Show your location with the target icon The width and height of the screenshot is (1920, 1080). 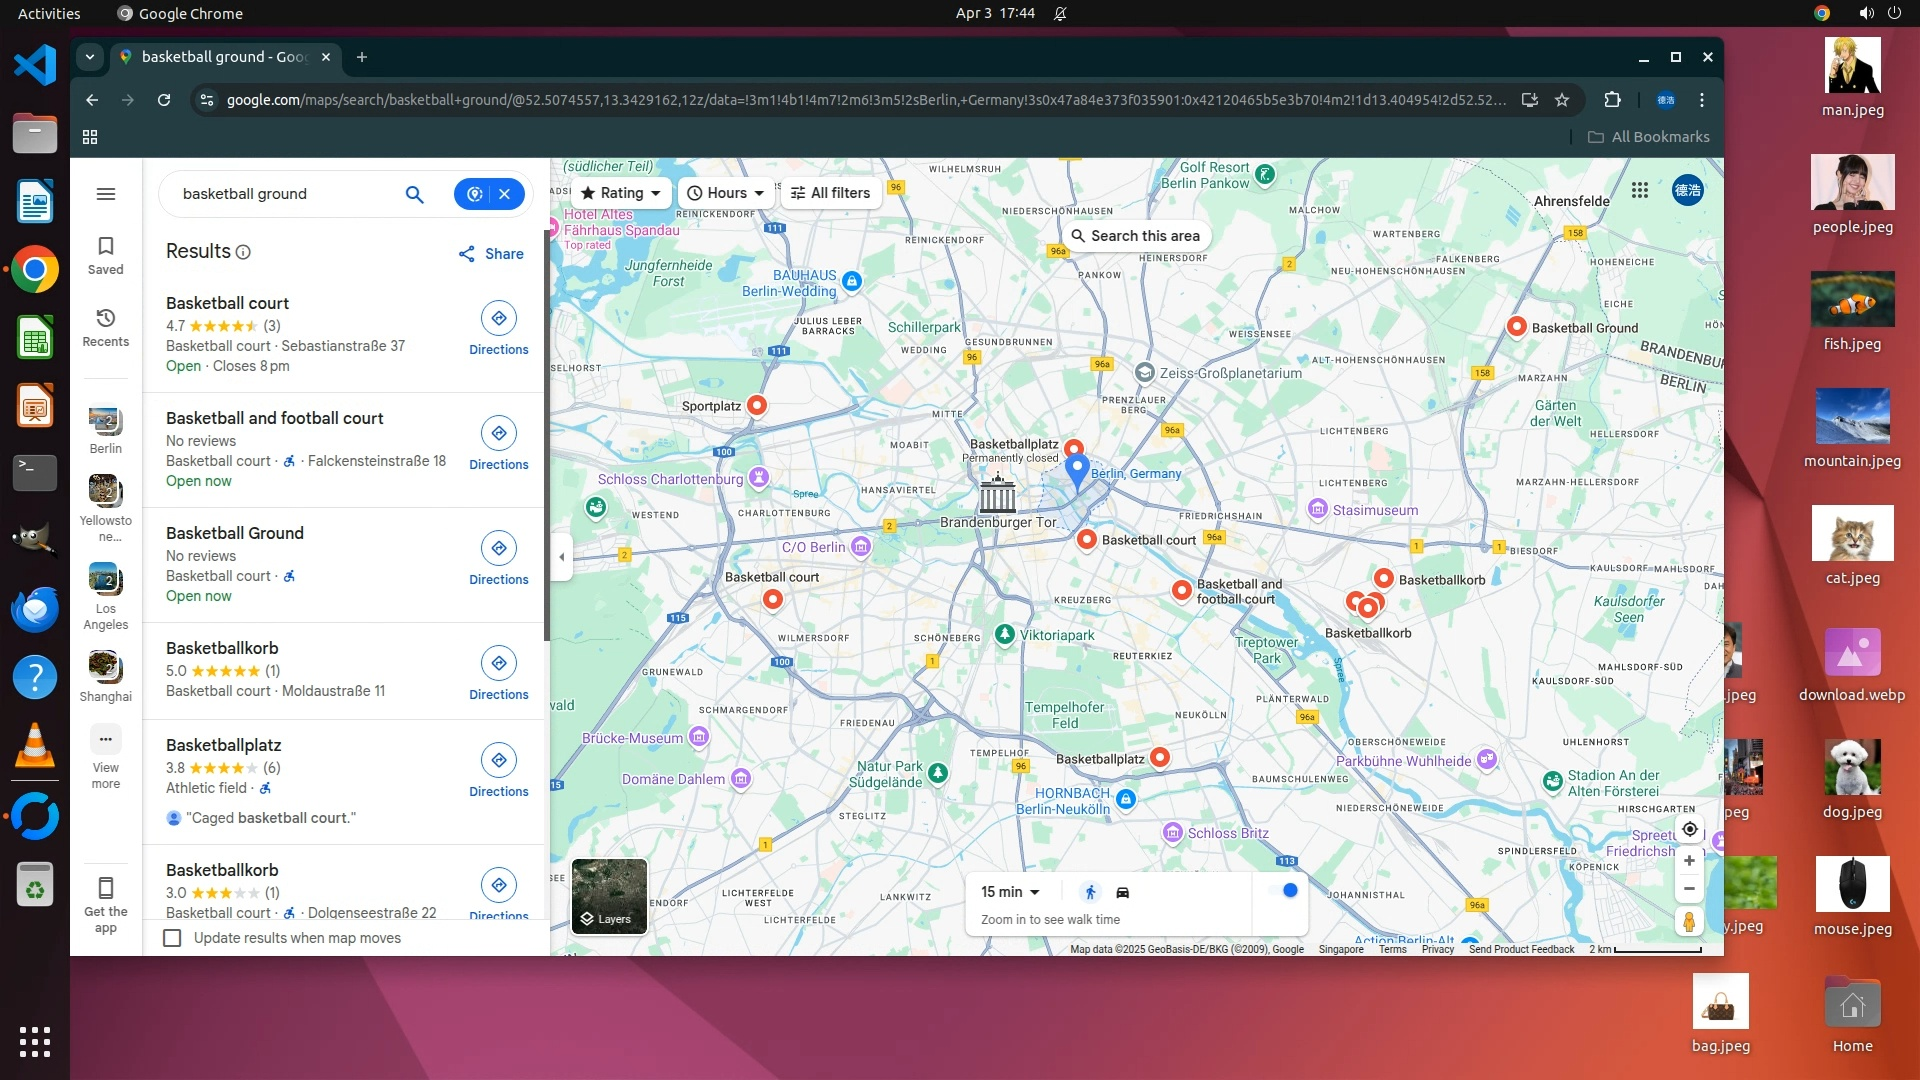(x=1689, y=829)
